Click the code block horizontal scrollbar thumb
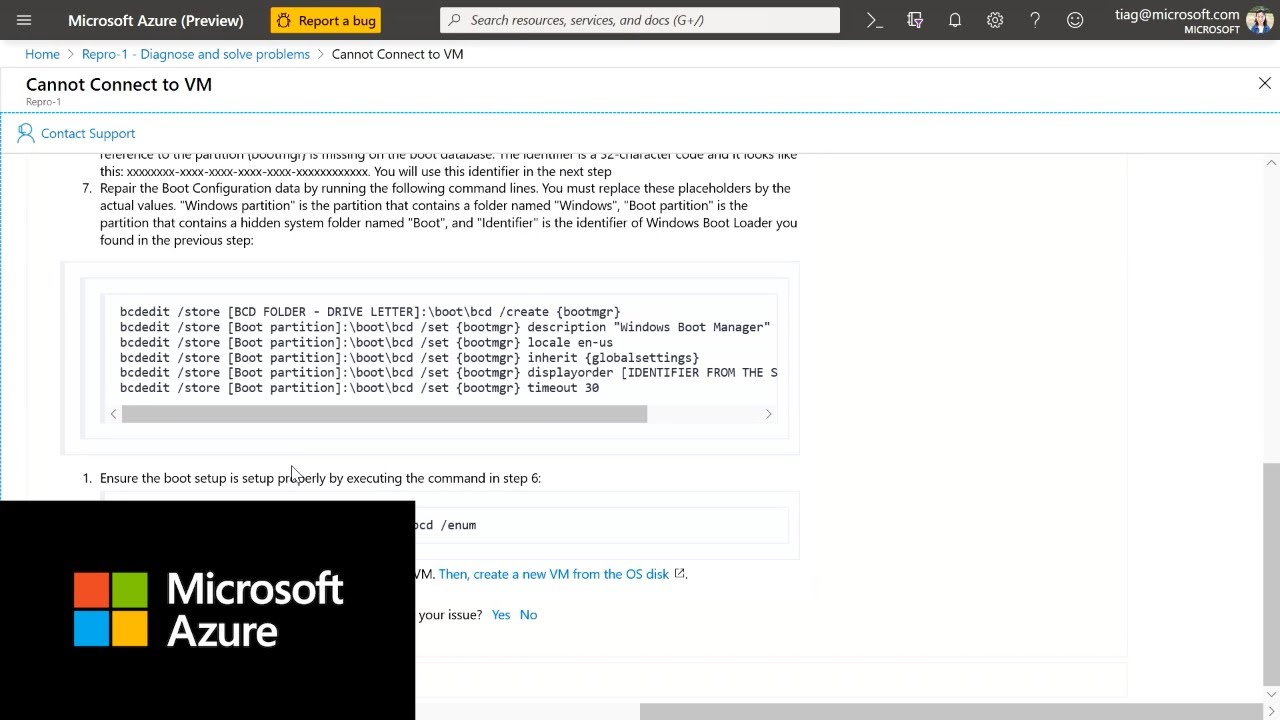Image resolution: width=1280 pixels, height=720 pixels. (x=384, y=414)
